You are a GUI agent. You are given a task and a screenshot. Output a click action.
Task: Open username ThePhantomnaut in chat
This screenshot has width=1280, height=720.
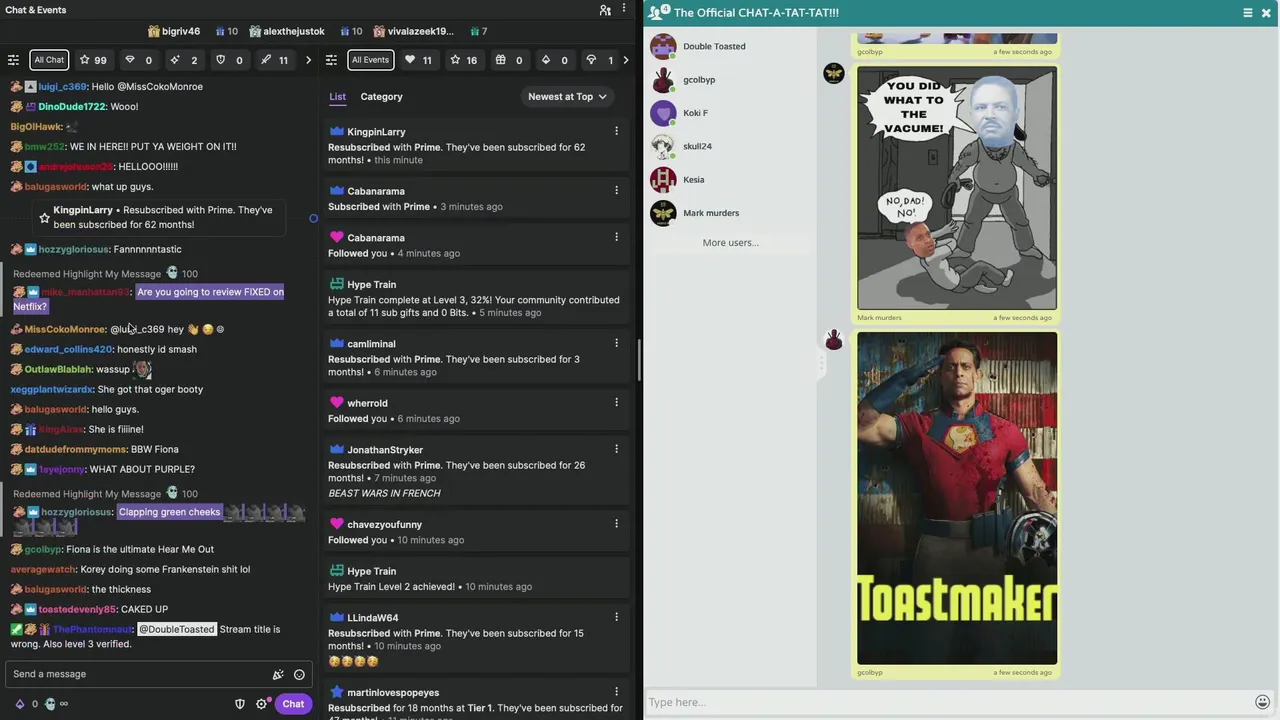(92, 629)
